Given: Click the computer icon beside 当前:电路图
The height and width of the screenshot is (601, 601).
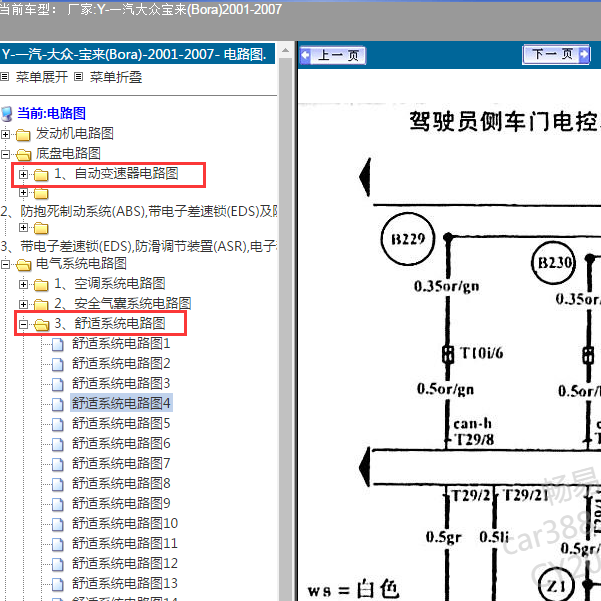Looking at the screenshot, I should (x=6, y=114).
